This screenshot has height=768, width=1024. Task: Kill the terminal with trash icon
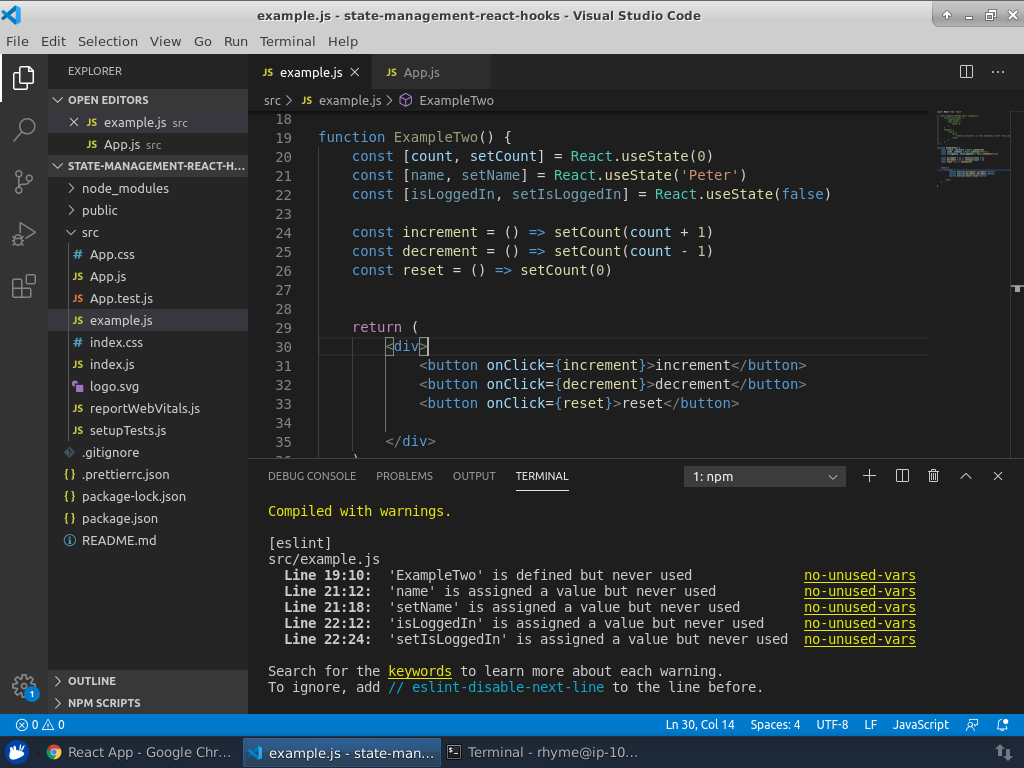tap(933, 476)
